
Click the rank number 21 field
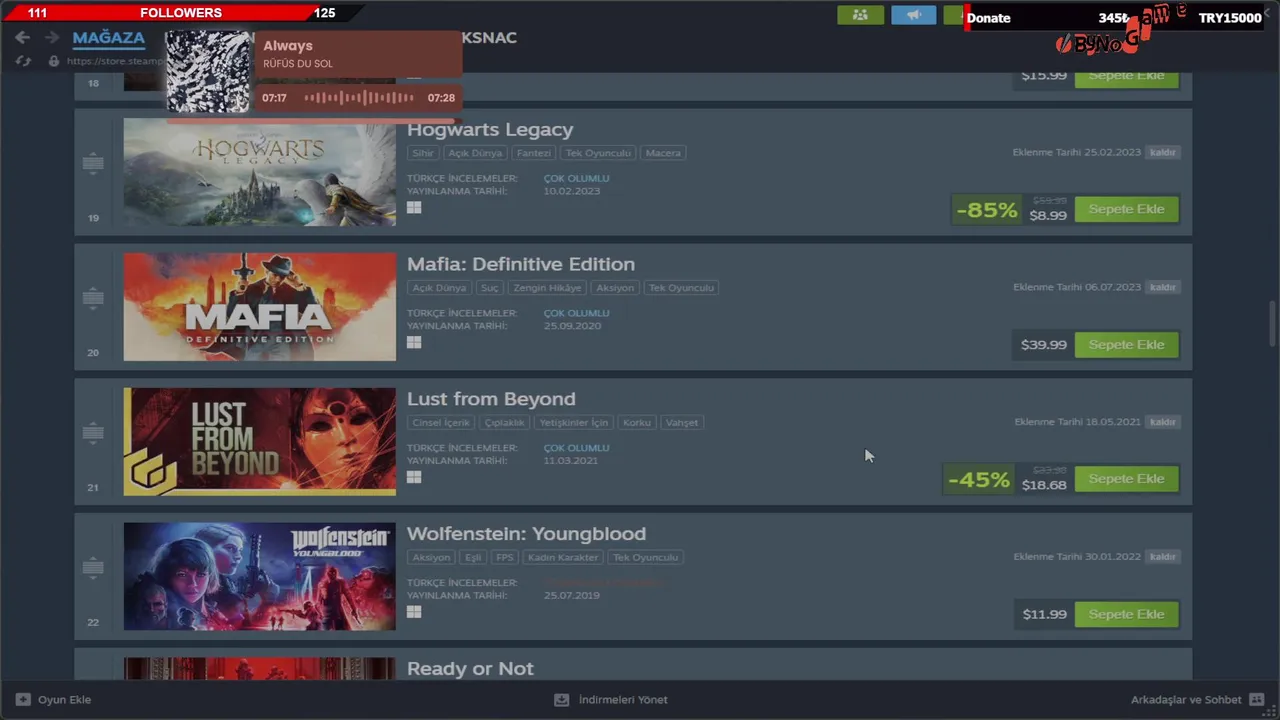pos(93,488)
